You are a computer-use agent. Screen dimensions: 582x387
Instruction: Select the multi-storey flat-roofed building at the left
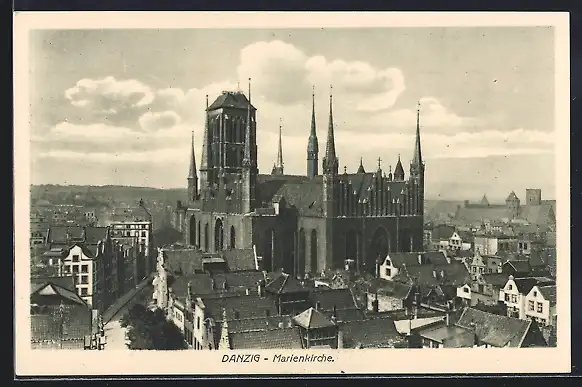click(131, 236)
